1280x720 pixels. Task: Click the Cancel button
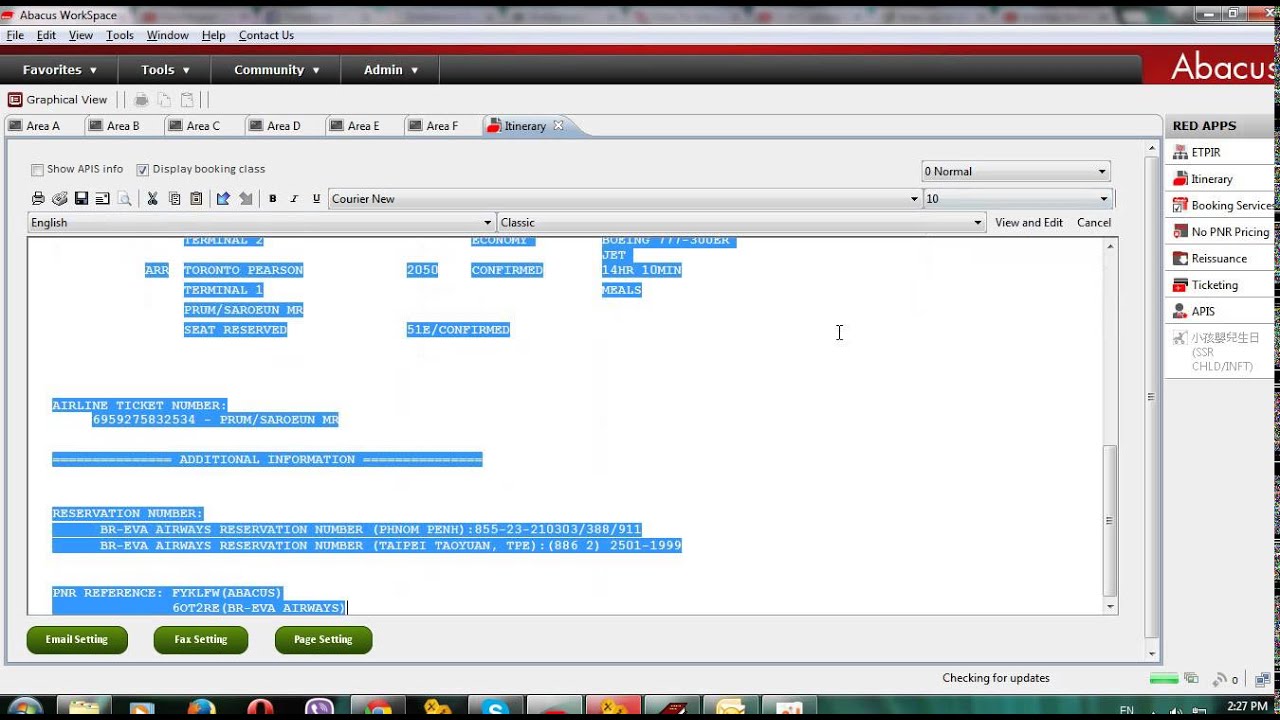tap(1094, 223)
